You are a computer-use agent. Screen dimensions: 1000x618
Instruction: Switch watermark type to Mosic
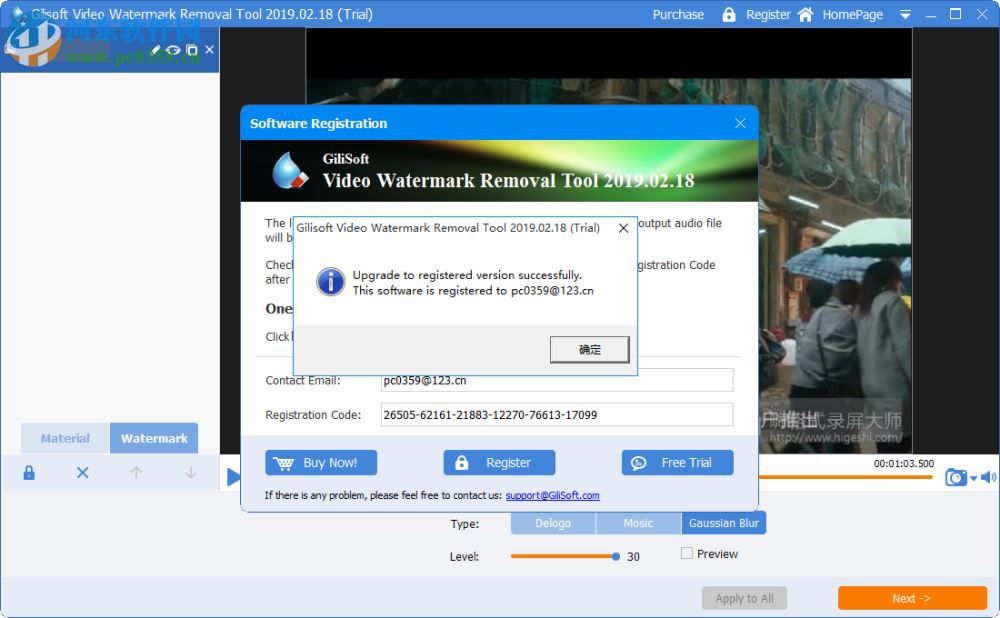tap(638, 522)
